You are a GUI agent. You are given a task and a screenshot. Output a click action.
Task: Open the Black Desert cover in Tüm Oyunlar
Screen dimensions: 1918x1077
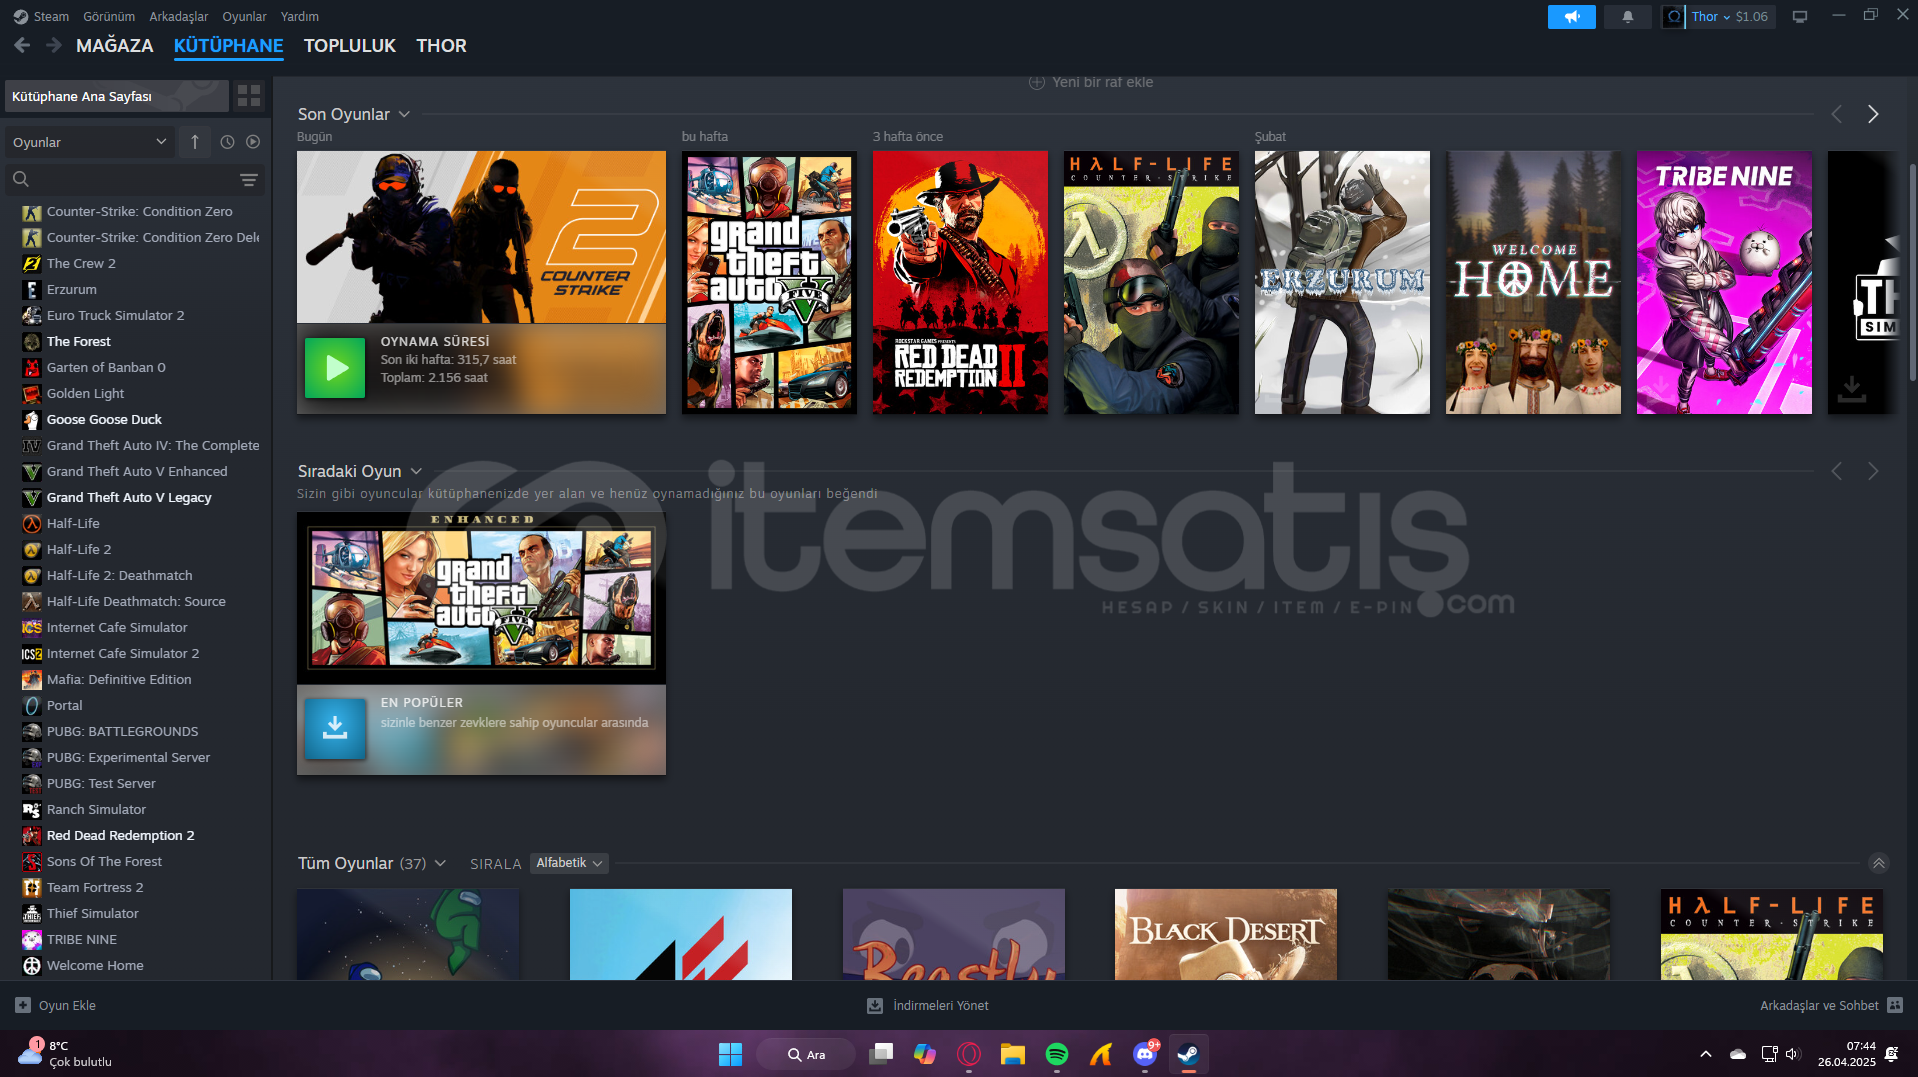coord(1226,934)
